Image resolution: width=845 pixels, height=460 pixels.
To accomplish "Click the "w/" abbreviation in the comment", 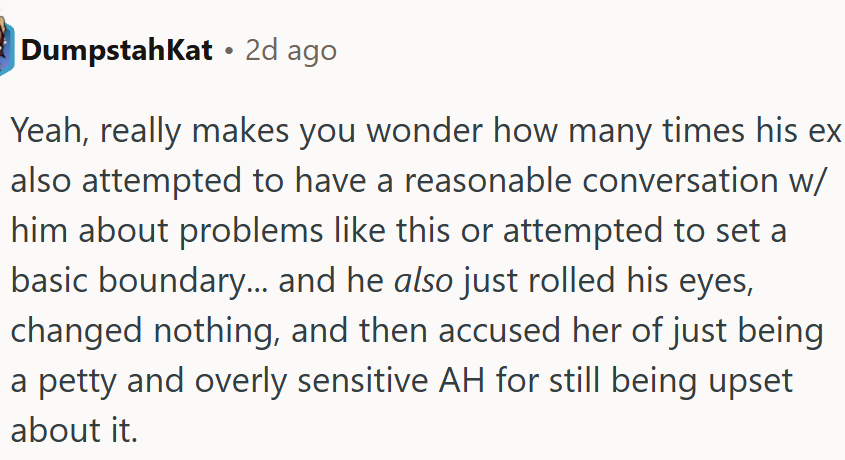I will 812,182.
